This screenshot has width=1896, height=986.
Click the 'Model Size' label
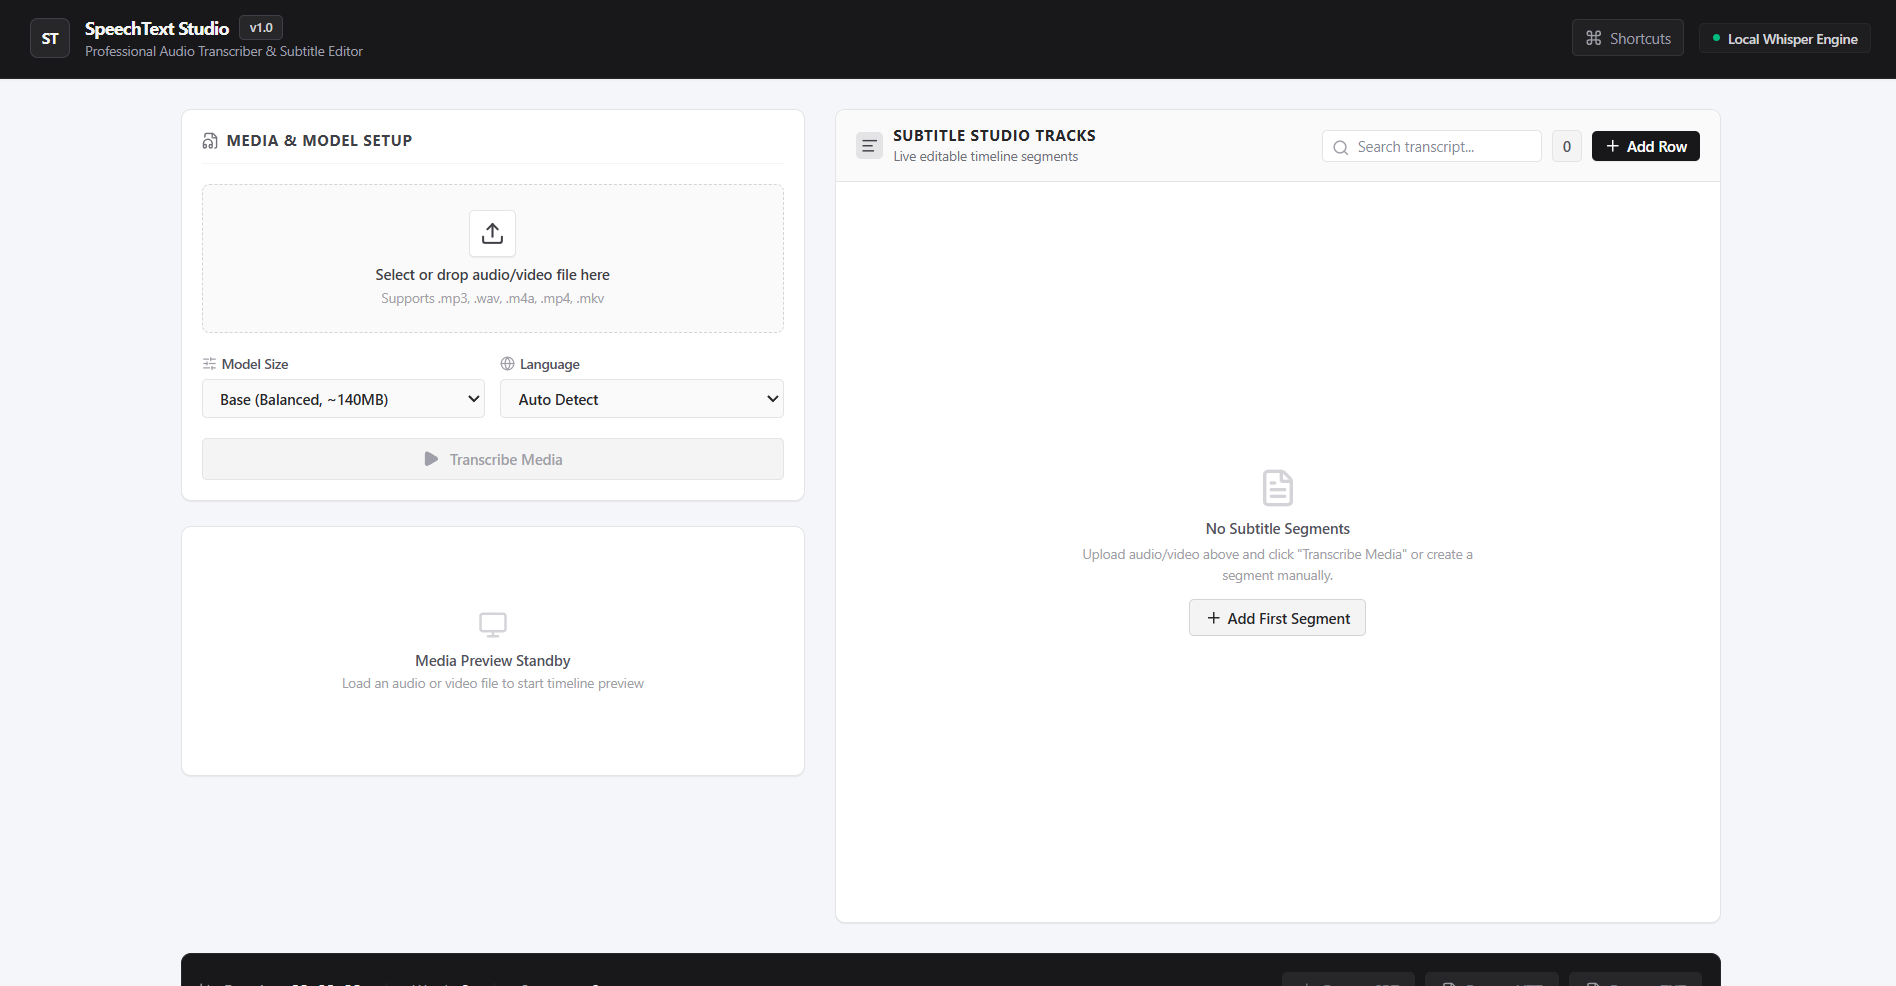(255, 364)
